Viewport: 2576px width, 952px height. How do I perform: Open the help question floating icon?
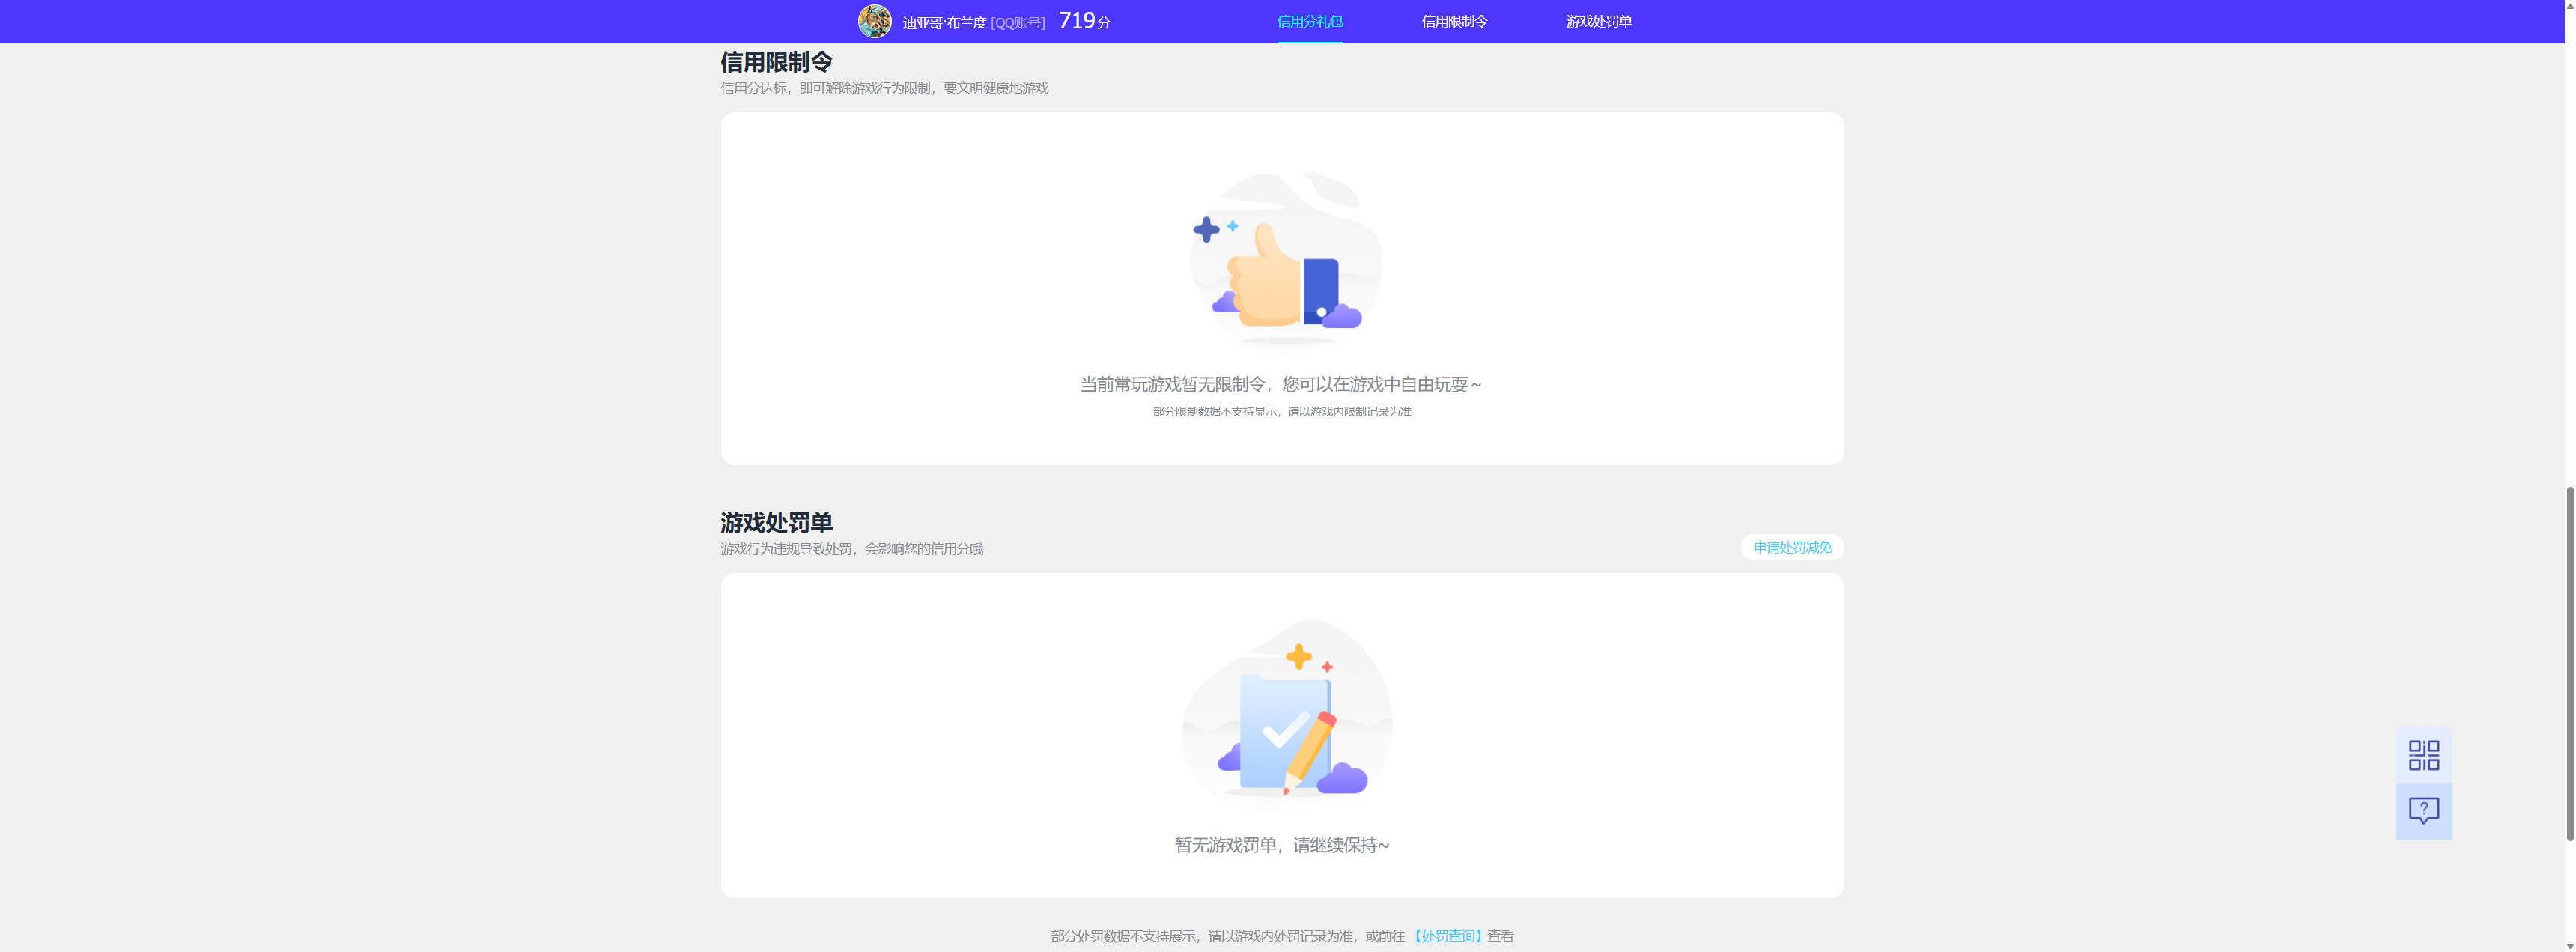(x=2423, y=811)
